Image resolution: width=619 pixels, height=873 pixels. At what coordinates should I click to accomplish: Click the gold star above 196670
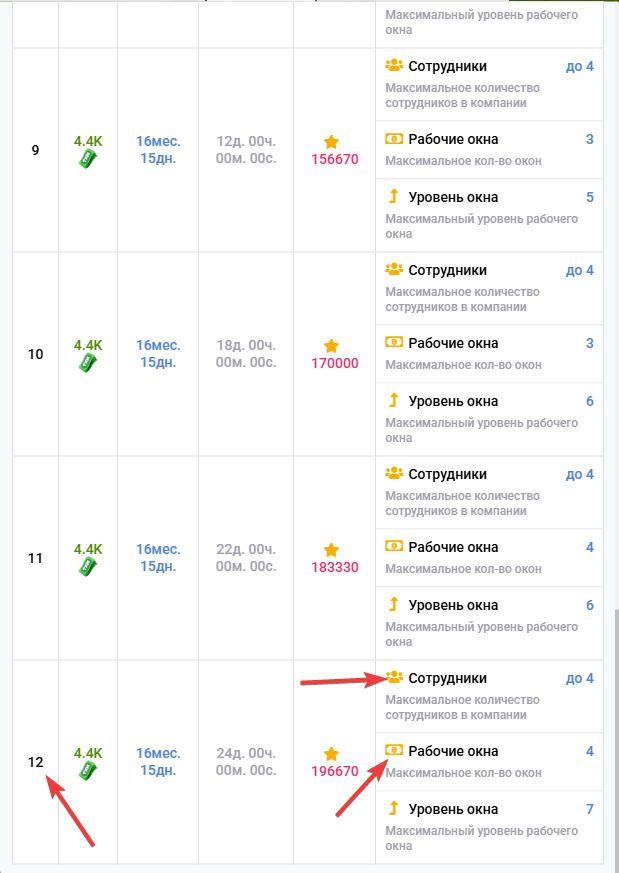click(x=331, y=754)
